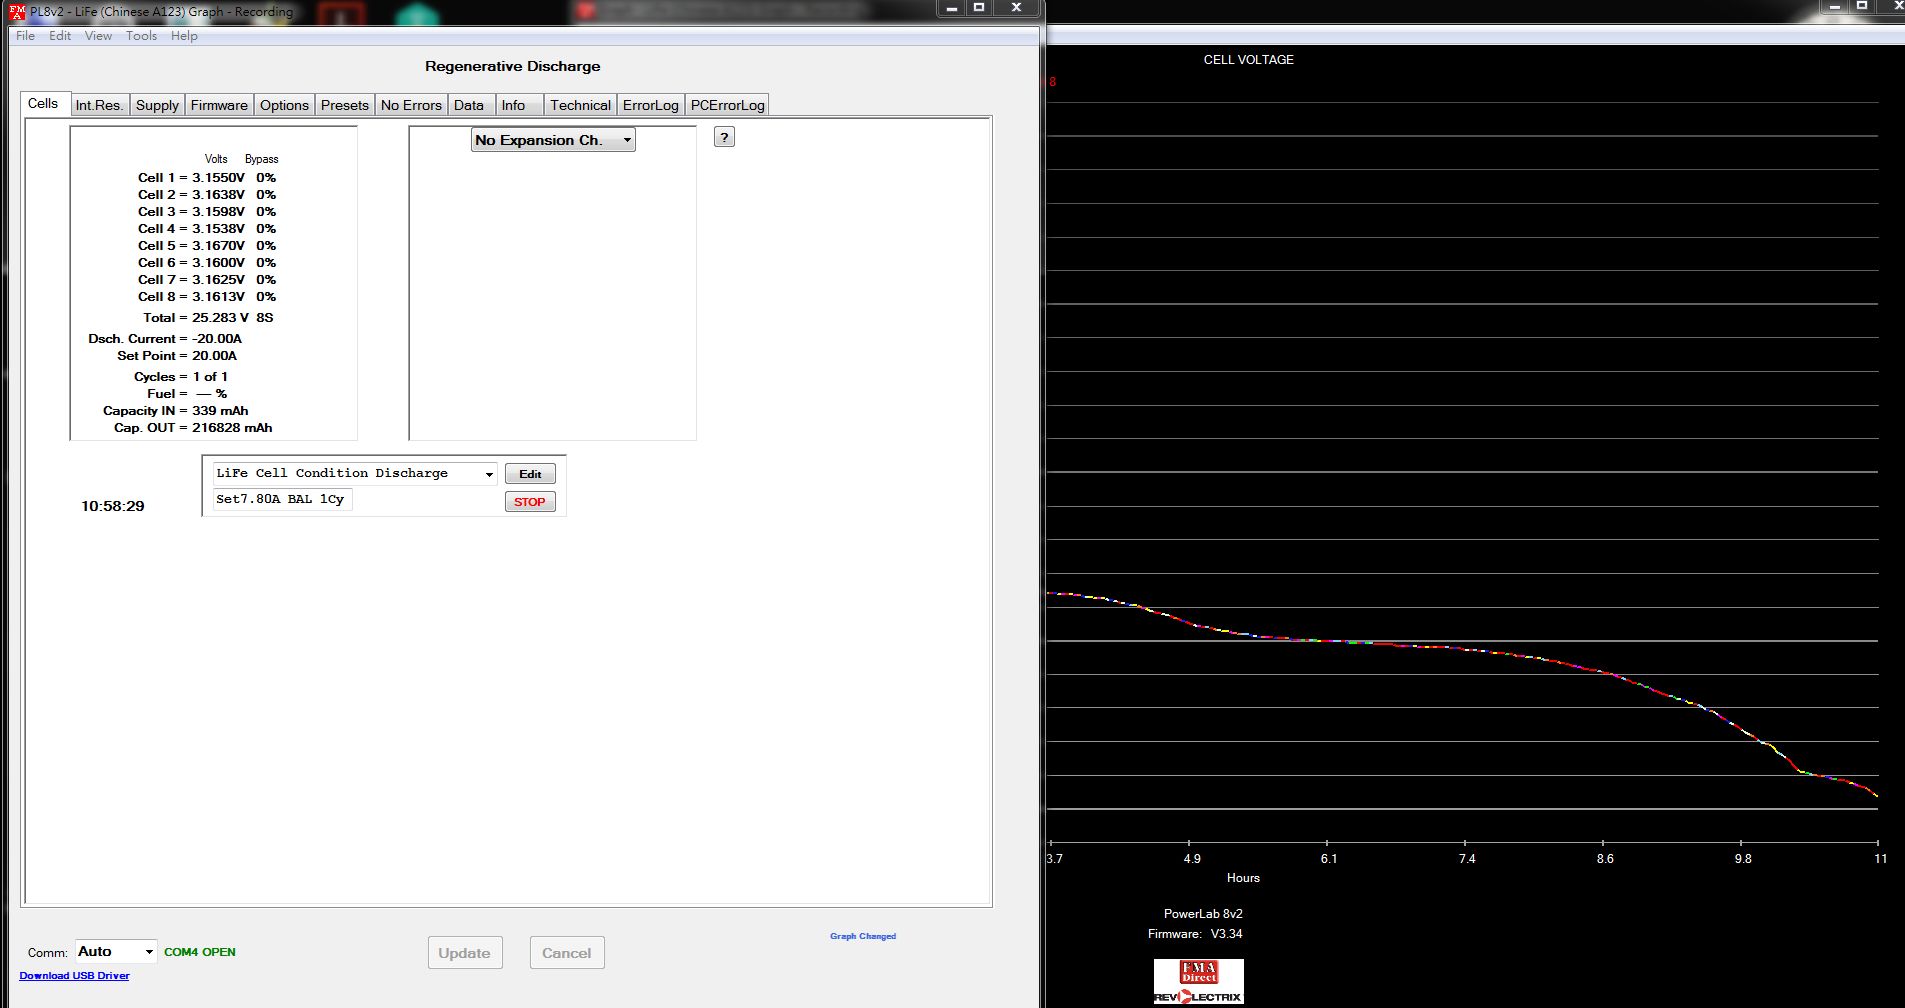The width and height of the screenshot is (1905, 1008).
Task: Open the File menu
Action: (25, 36)
